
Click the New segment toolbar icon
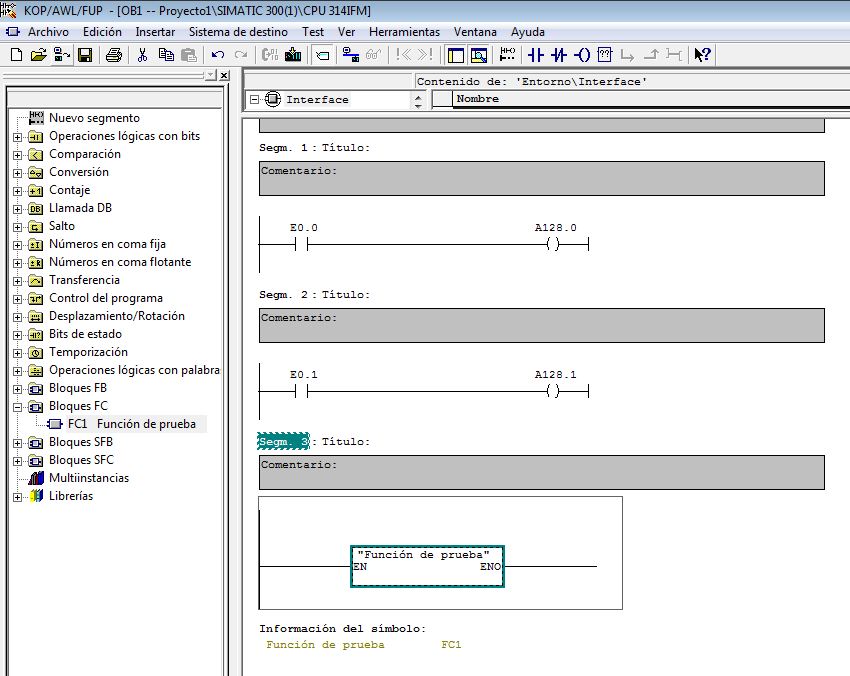coord(507,55)
